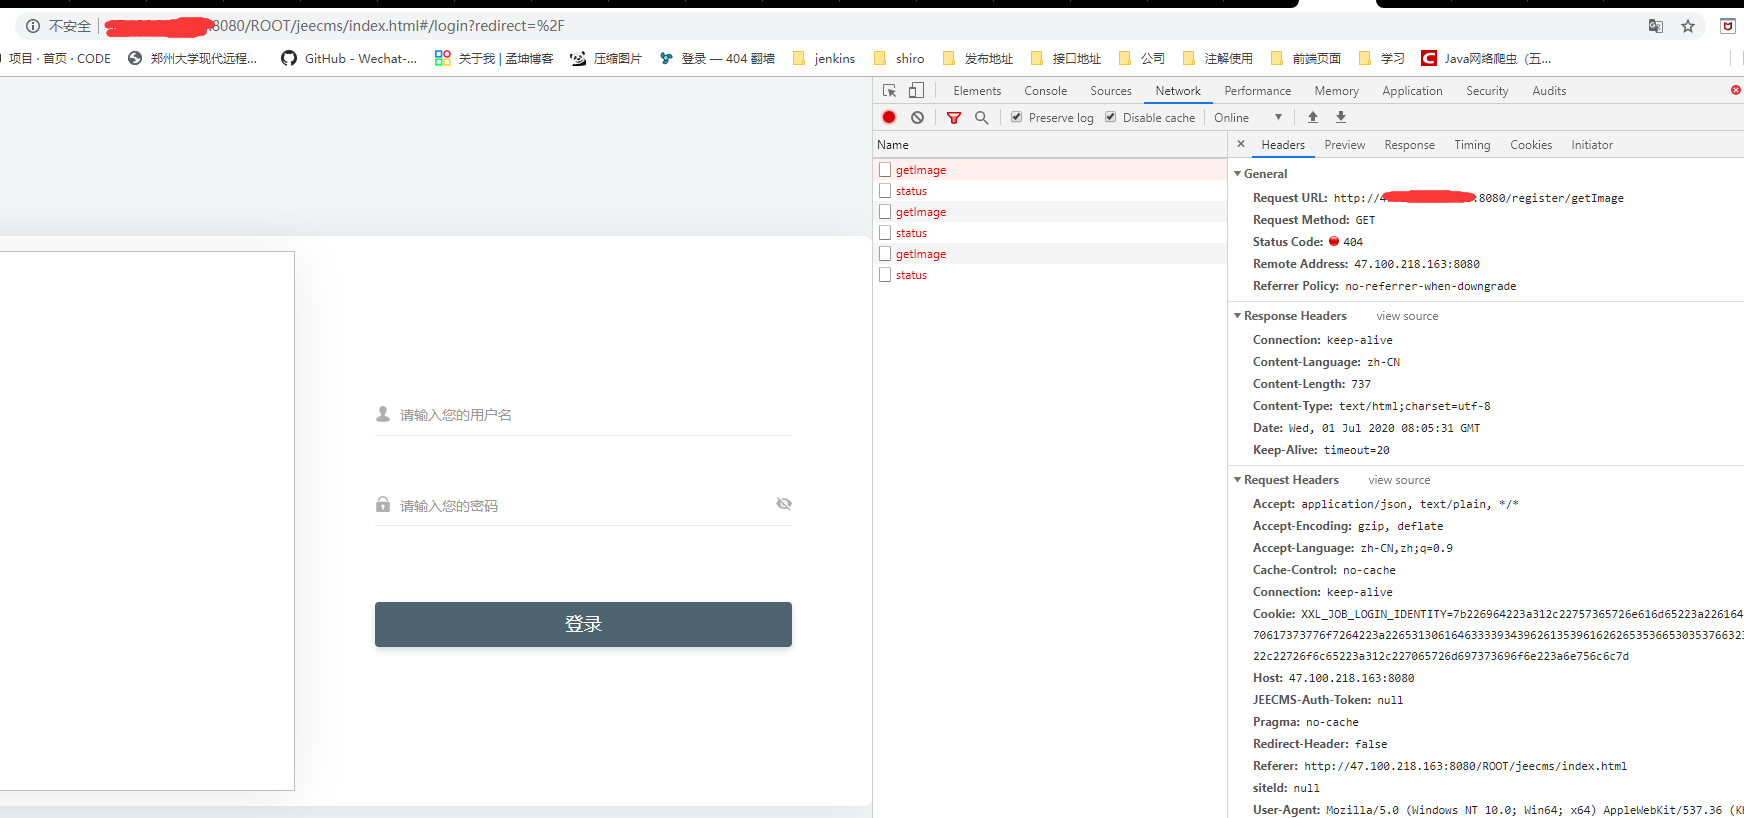Viewport: 1744px width, 818px height.
Task: Import HAR file with the upload arrow
Action: click(1313, 117)
